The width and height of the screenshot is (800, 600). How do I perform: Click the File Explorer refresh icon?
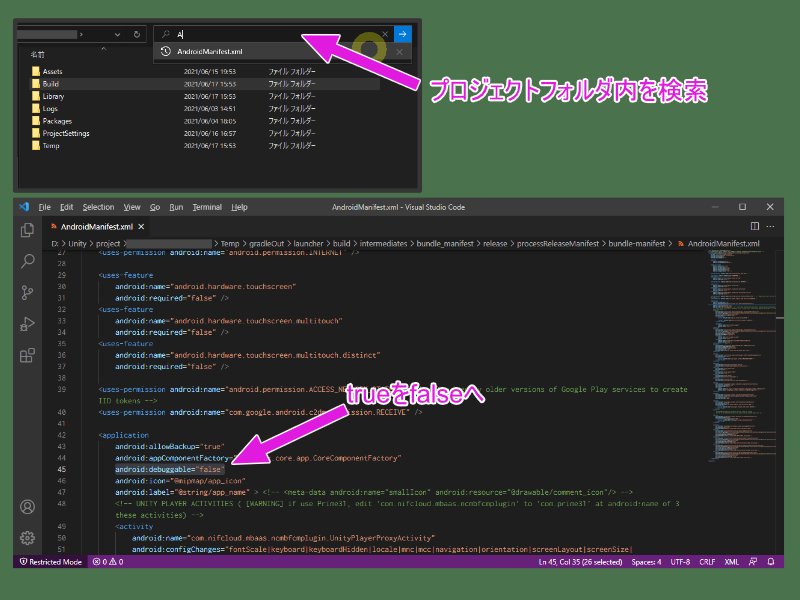click(137, 34)
